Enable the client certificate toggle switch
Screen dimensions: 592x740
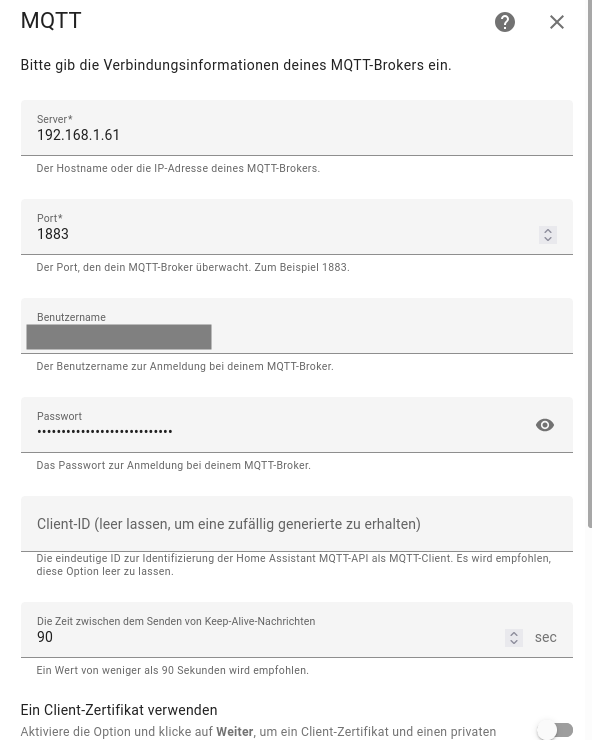(555, 730)
